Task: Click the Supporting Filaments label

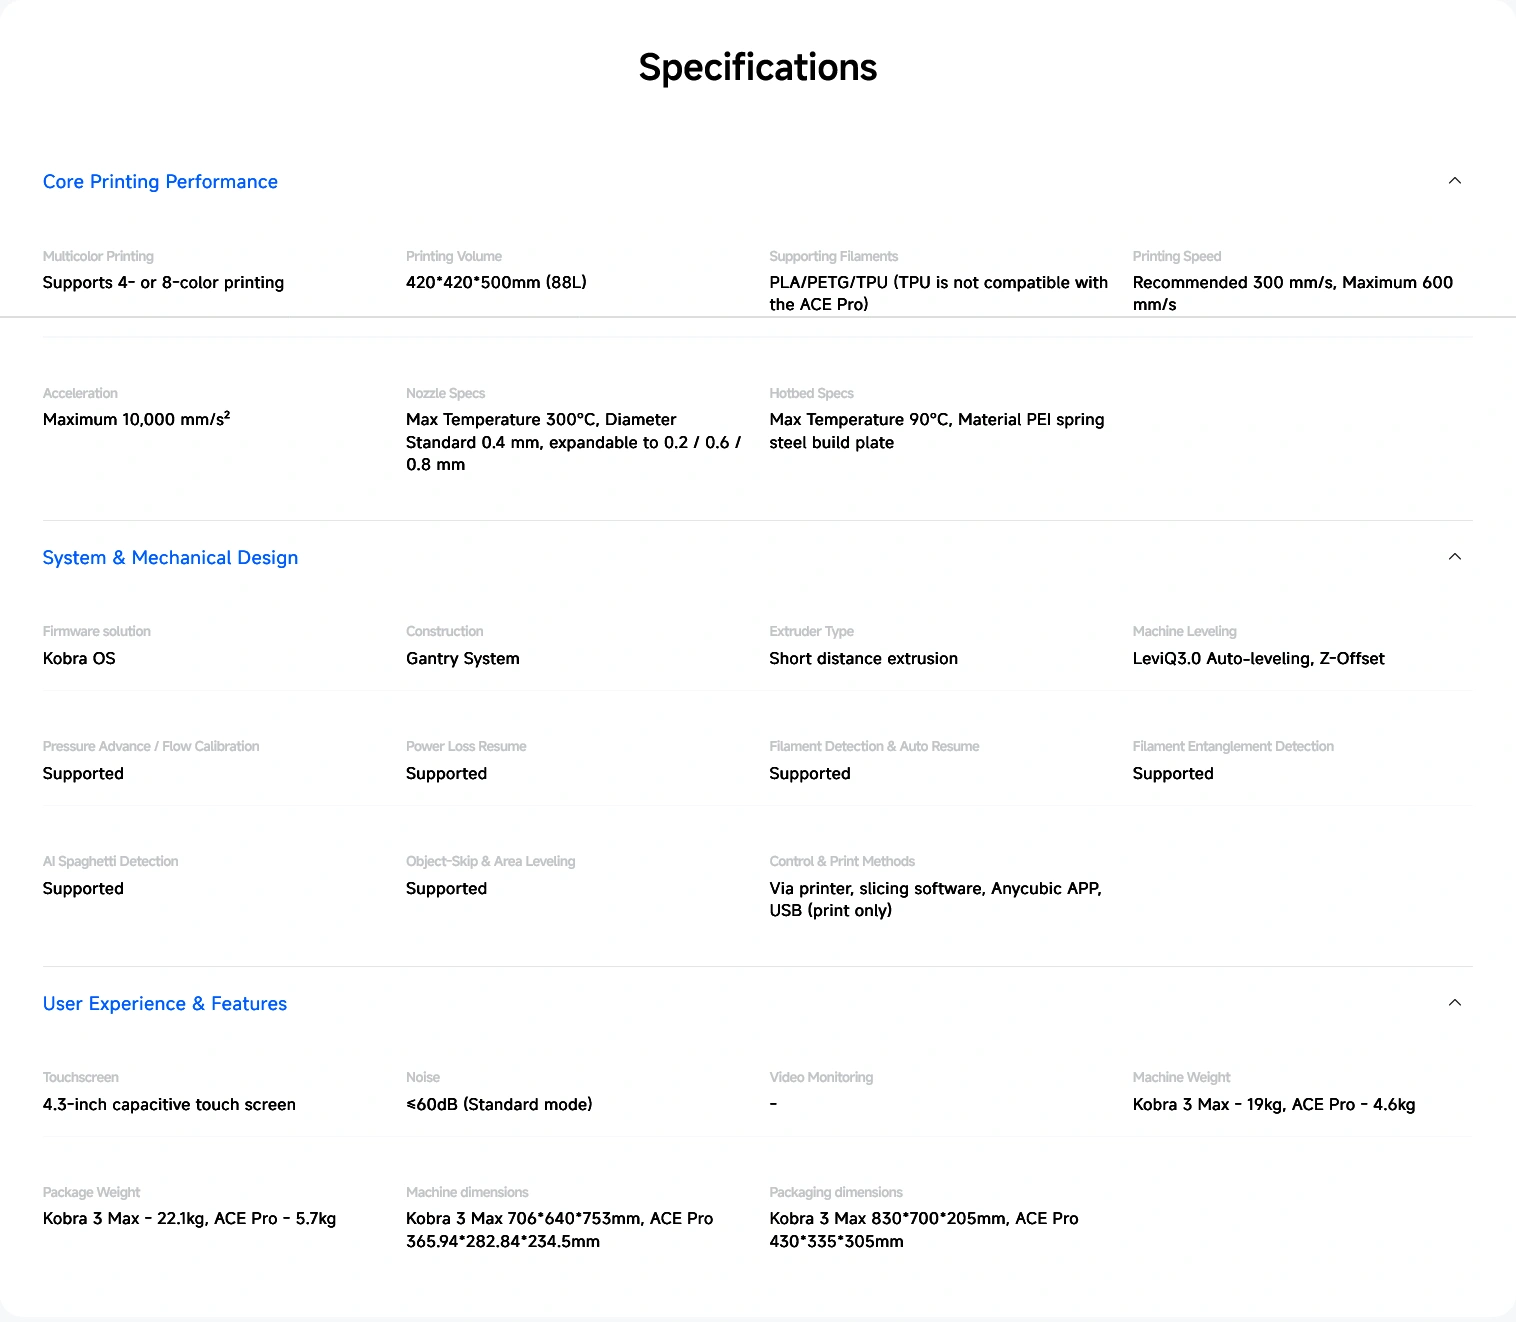Action: 833,257
